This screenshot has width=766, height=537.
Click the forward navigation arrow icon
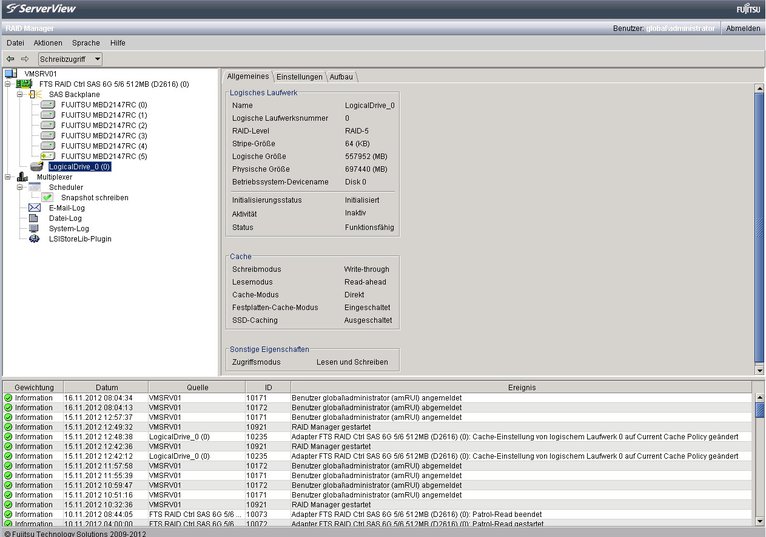coord(24,59)
